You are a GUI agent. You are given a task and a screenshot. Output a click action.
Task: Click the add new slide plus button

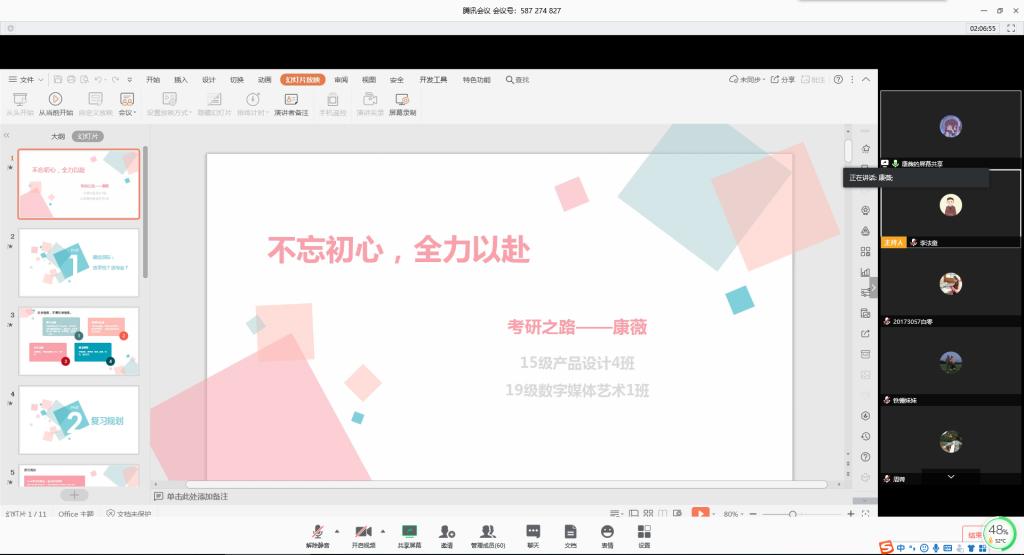tap(74, 495)
